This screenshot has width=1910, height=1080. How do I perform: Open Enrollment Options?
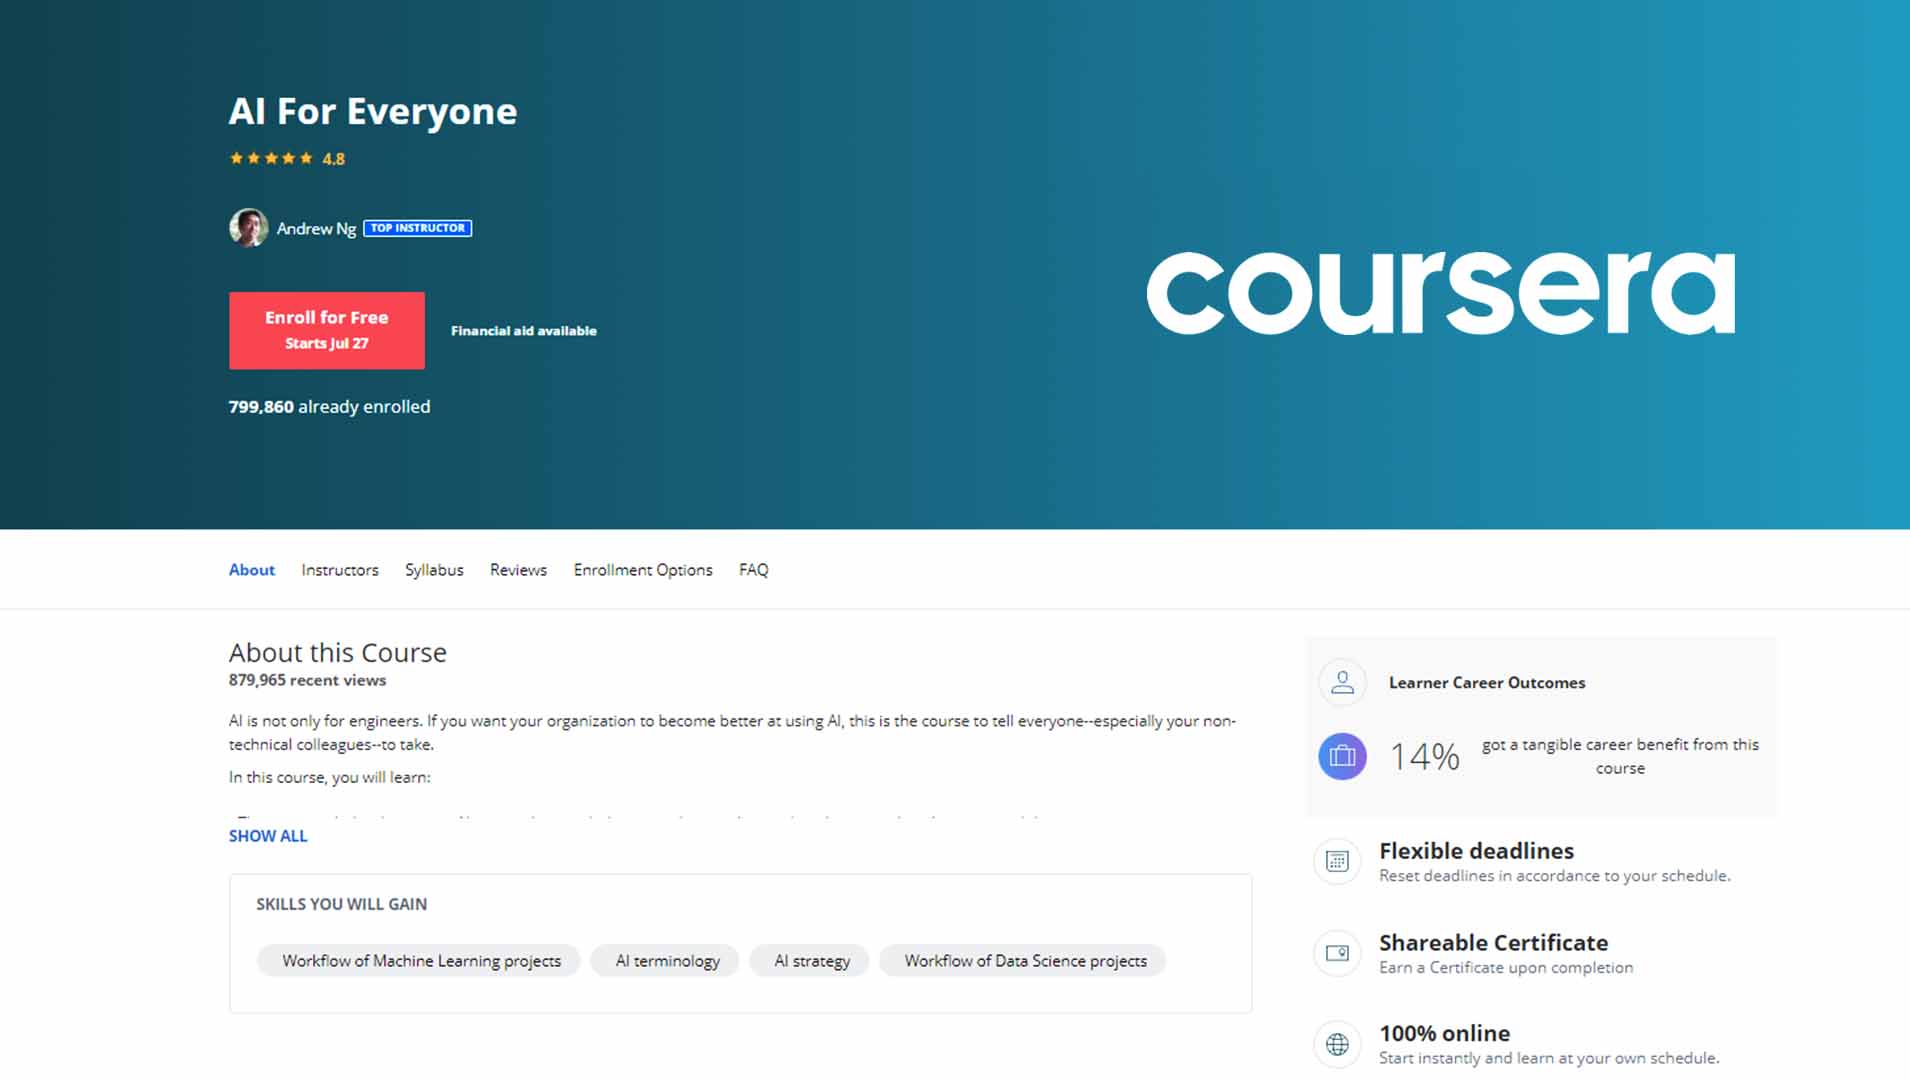pos(642,569)
